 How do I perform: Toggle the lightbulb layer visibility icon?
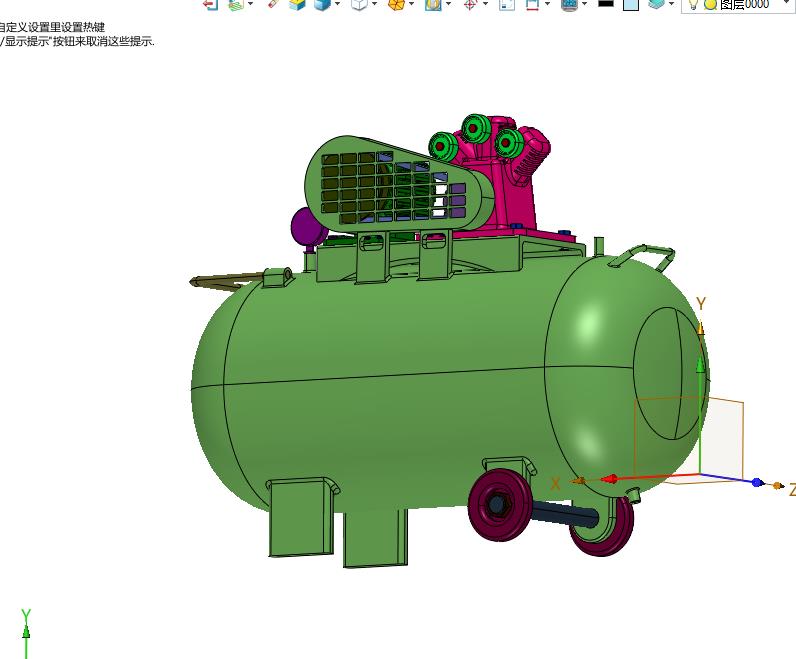coord(693,4)
